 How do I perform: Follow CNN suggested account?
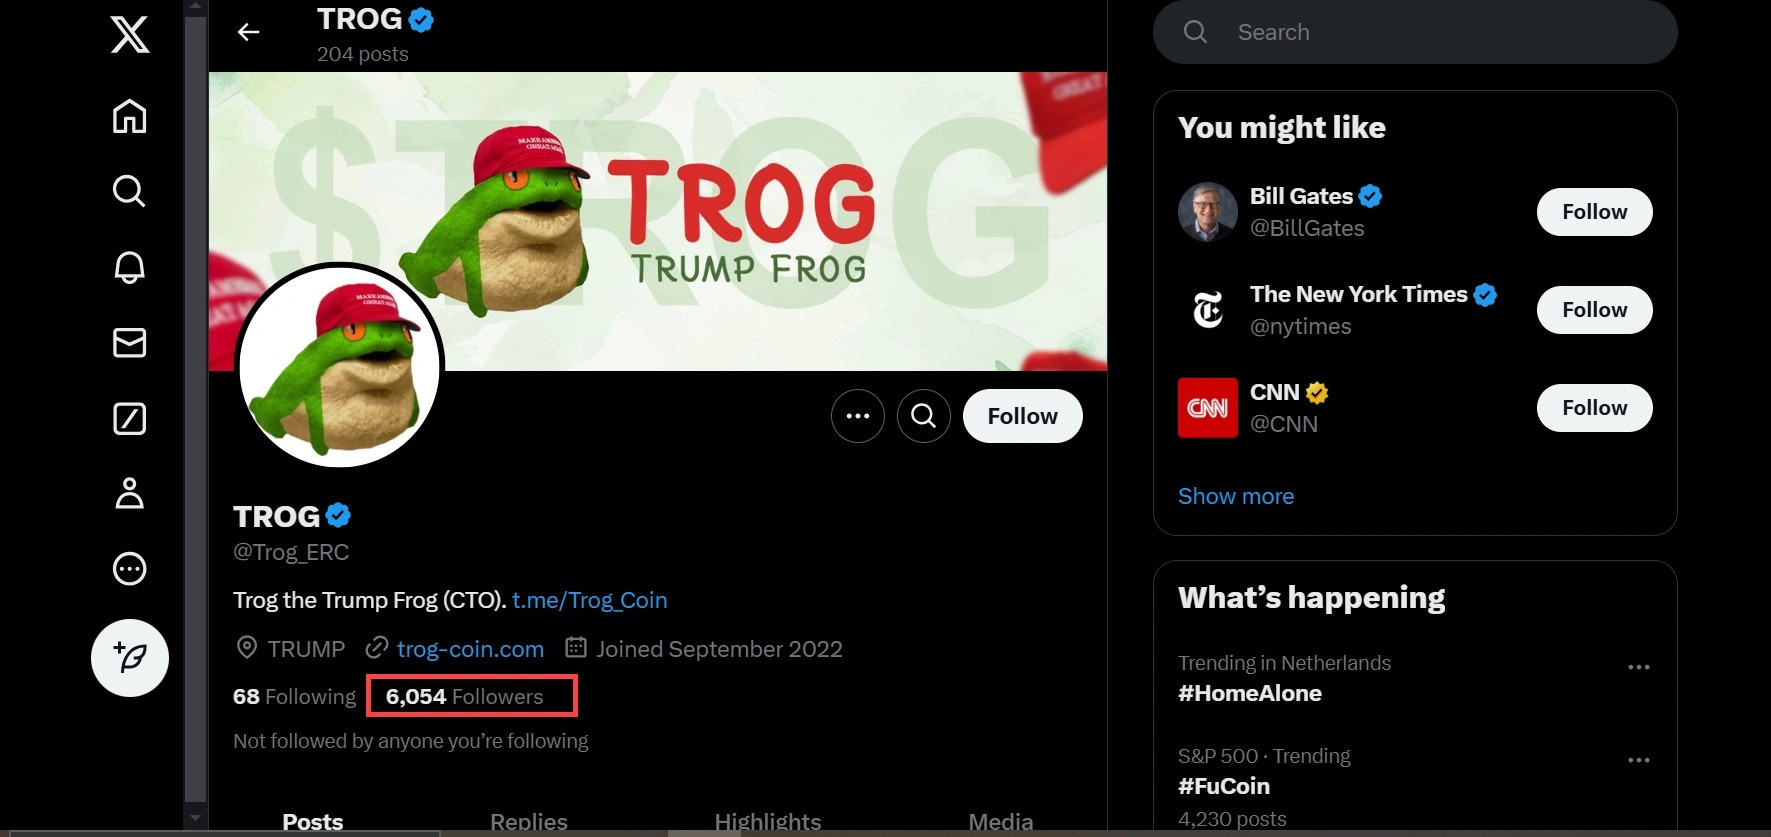[x=1594, y=408]
